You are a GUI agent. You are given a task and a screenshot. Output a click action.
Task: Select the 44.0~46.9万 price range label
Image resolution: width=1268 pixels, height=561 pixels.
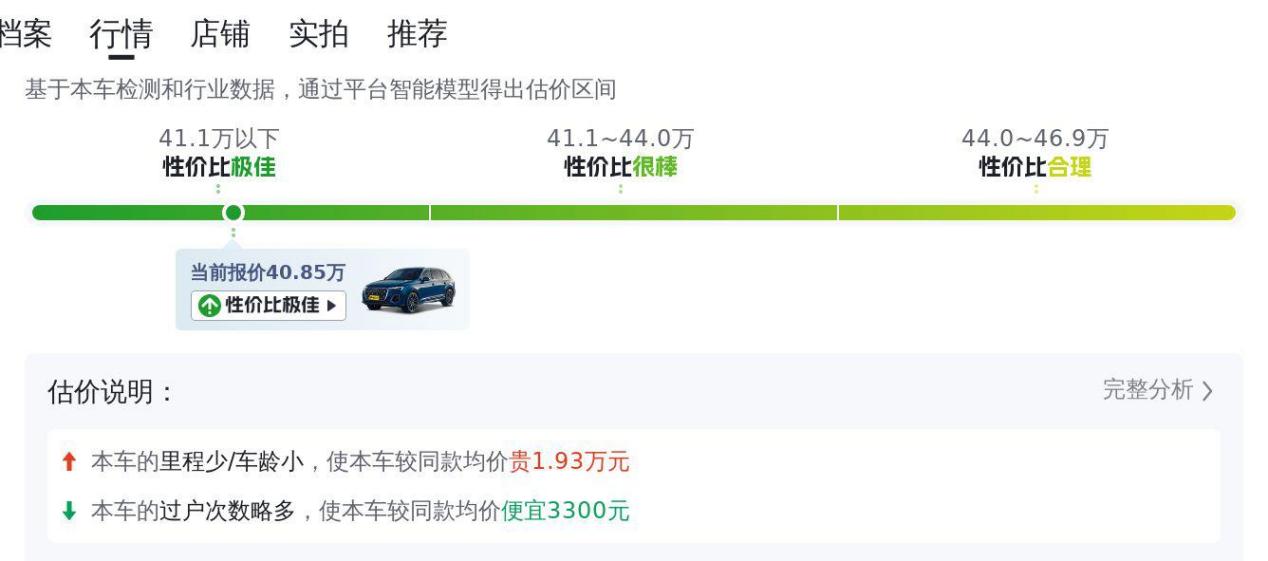click(x=1035, y=139)
